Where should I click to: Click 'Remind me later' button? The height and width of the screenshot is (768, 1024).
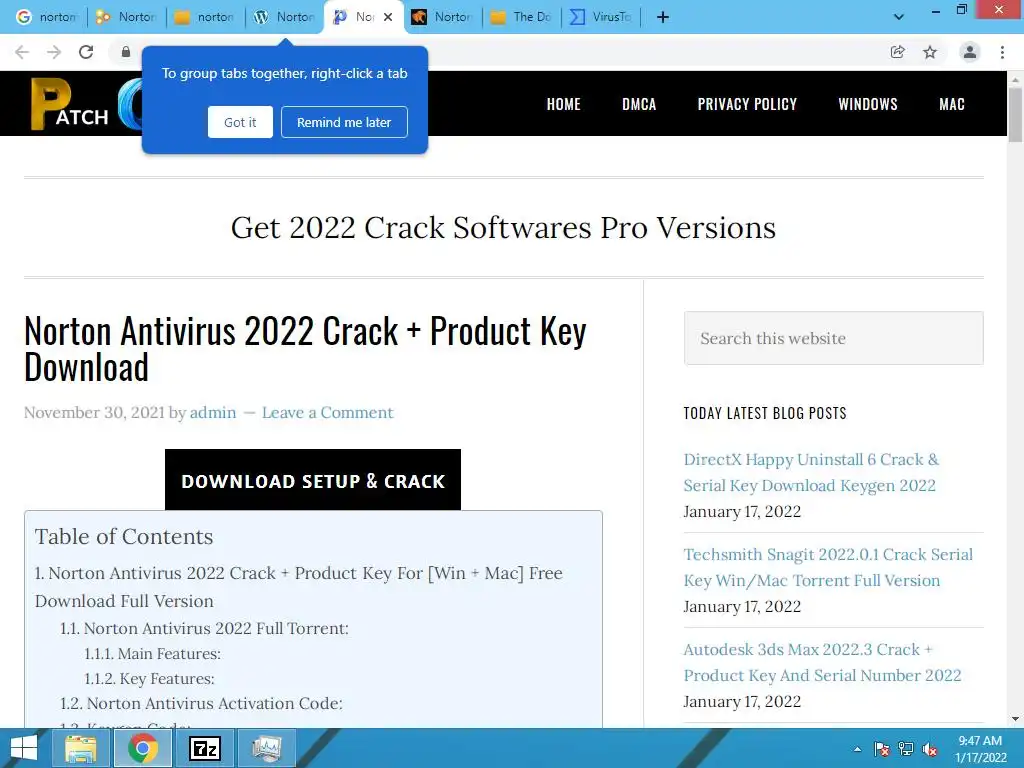click(x=344, y=122)
